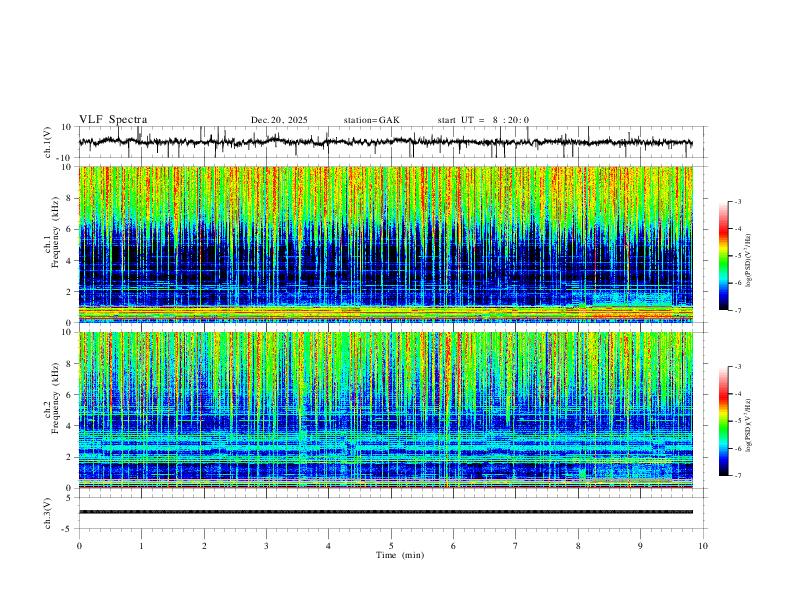Click the "2" kHz tick on ch.1 frequency axis

(x=70, y=292)
